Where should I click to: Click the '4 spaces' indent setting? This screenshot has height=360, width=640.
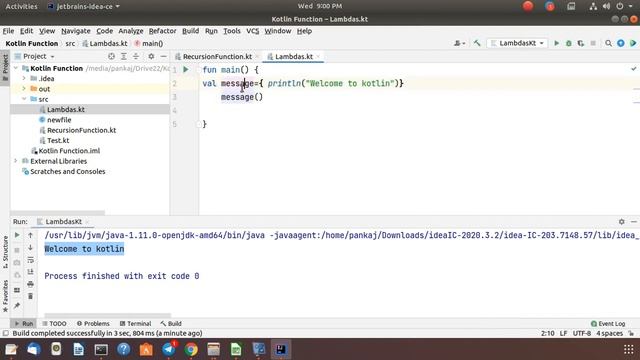609,333
